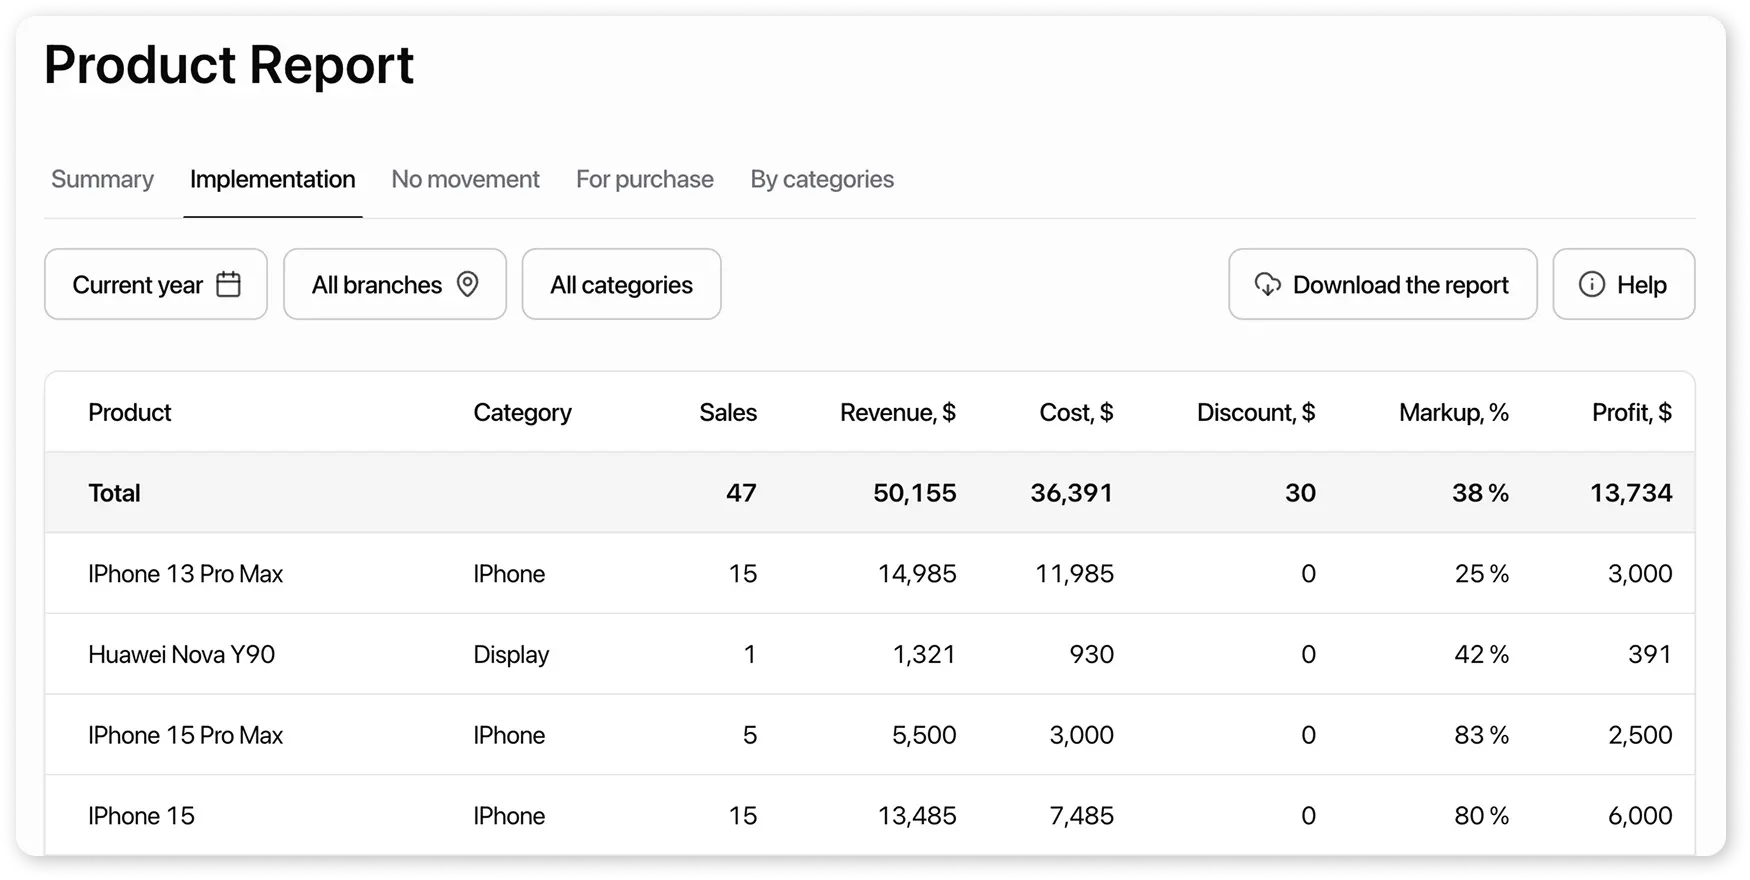Click profit 3,000 cell
This screenshot has width=1750, height=880.
coord(1640,574)
